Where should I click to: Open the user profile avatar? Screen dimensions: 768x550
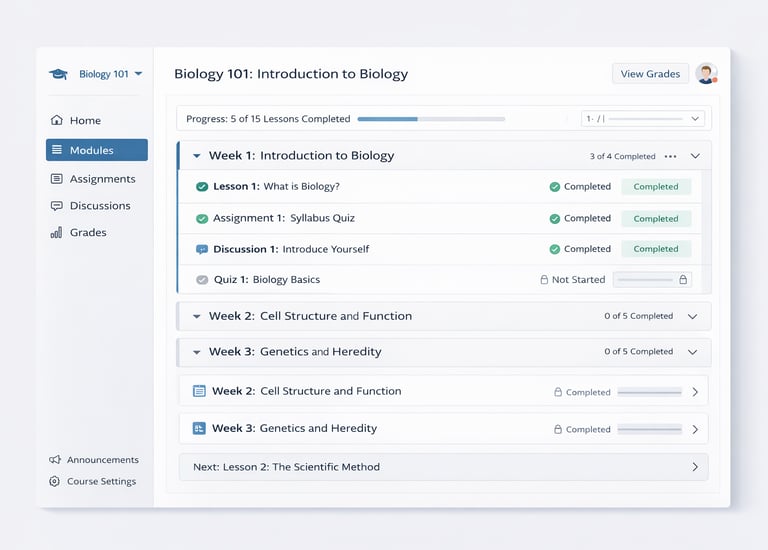[x=706, y=73]
